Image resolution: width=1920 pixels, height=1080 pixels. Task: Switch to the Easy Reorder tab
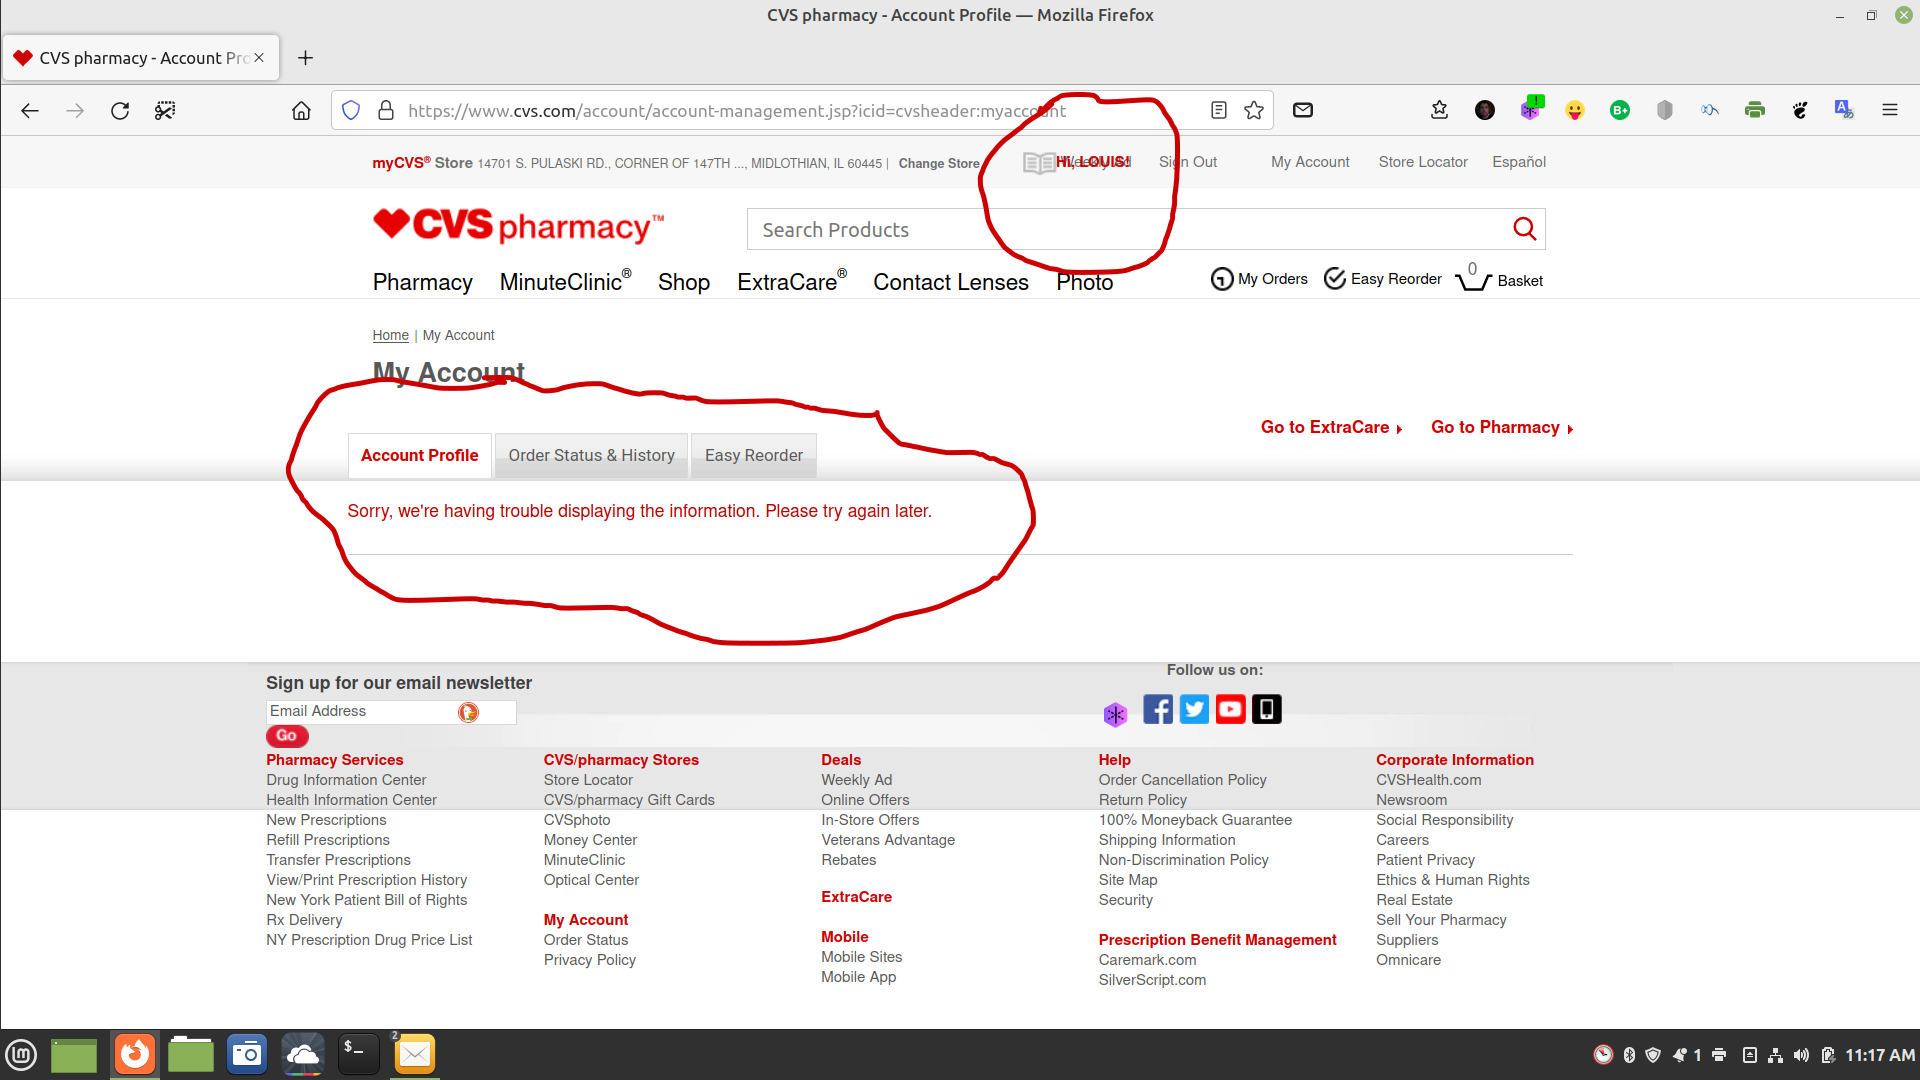pos(754,455)
